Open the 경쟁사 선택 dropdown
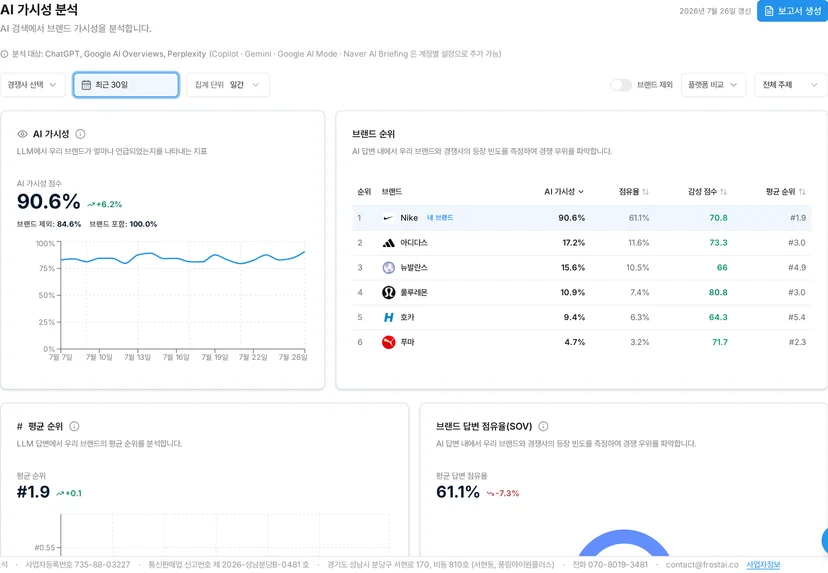Screen dimensions: 828x573 pos(33,84)
